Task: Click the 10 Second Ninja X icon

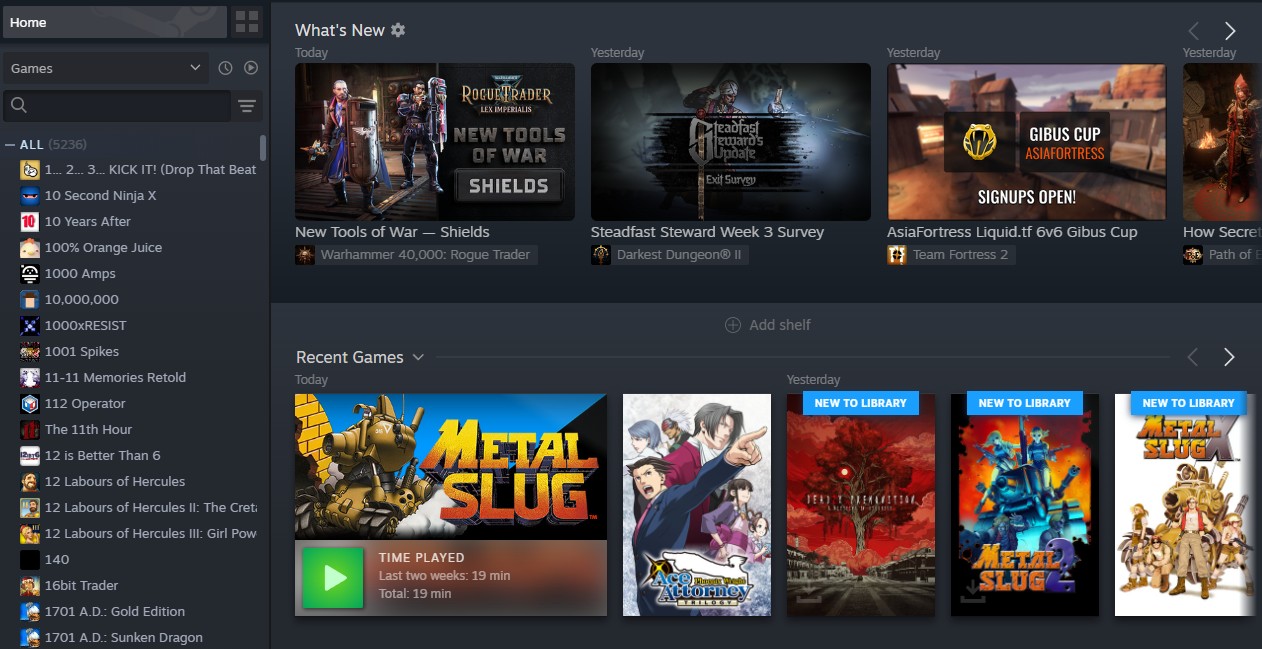Action: point(30,196)
